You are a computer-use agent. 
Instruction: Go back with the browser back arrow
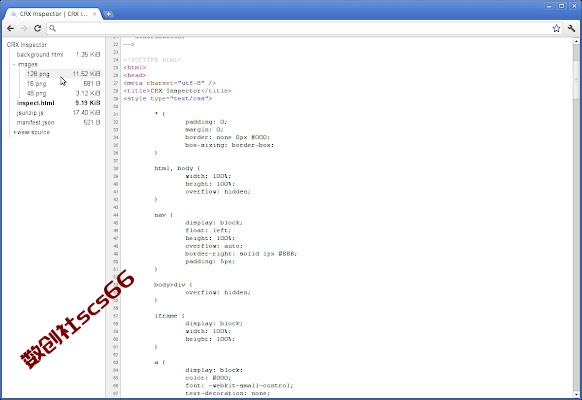click(x=10, y=28)
